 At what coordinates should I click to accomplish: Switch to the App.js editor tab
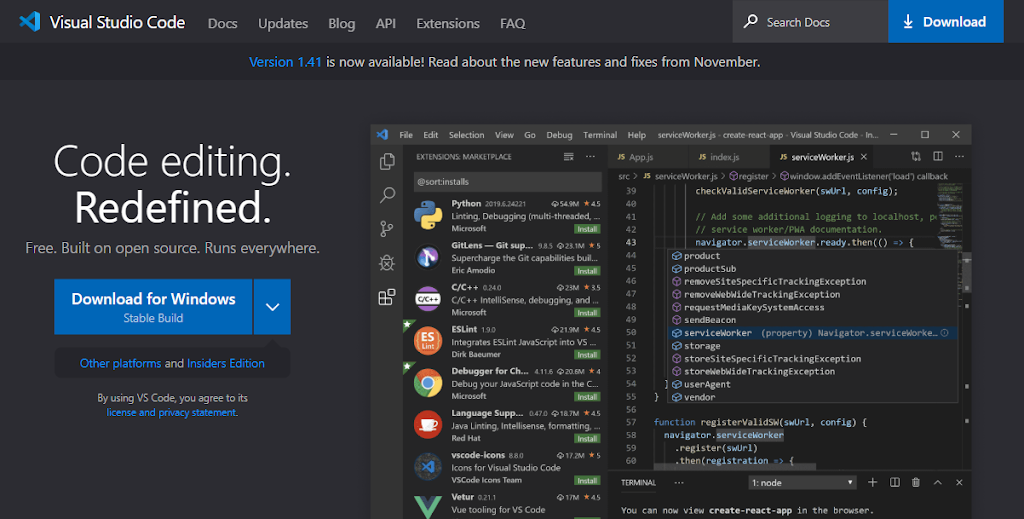click(x=647, y=157)
